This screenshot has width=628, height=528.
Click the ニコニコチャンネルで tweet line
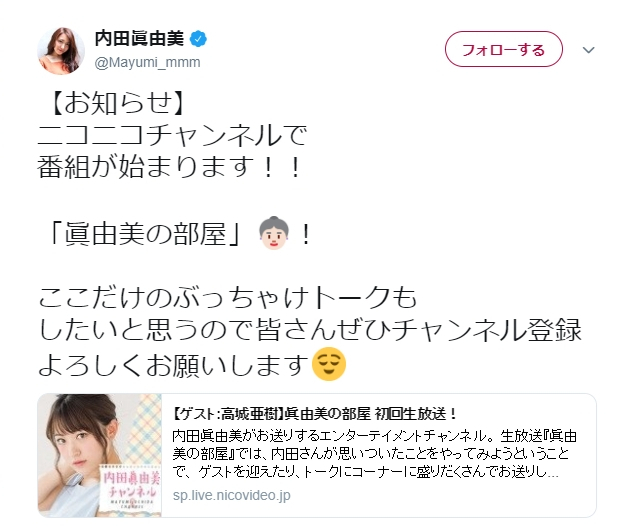pos(172,135)
